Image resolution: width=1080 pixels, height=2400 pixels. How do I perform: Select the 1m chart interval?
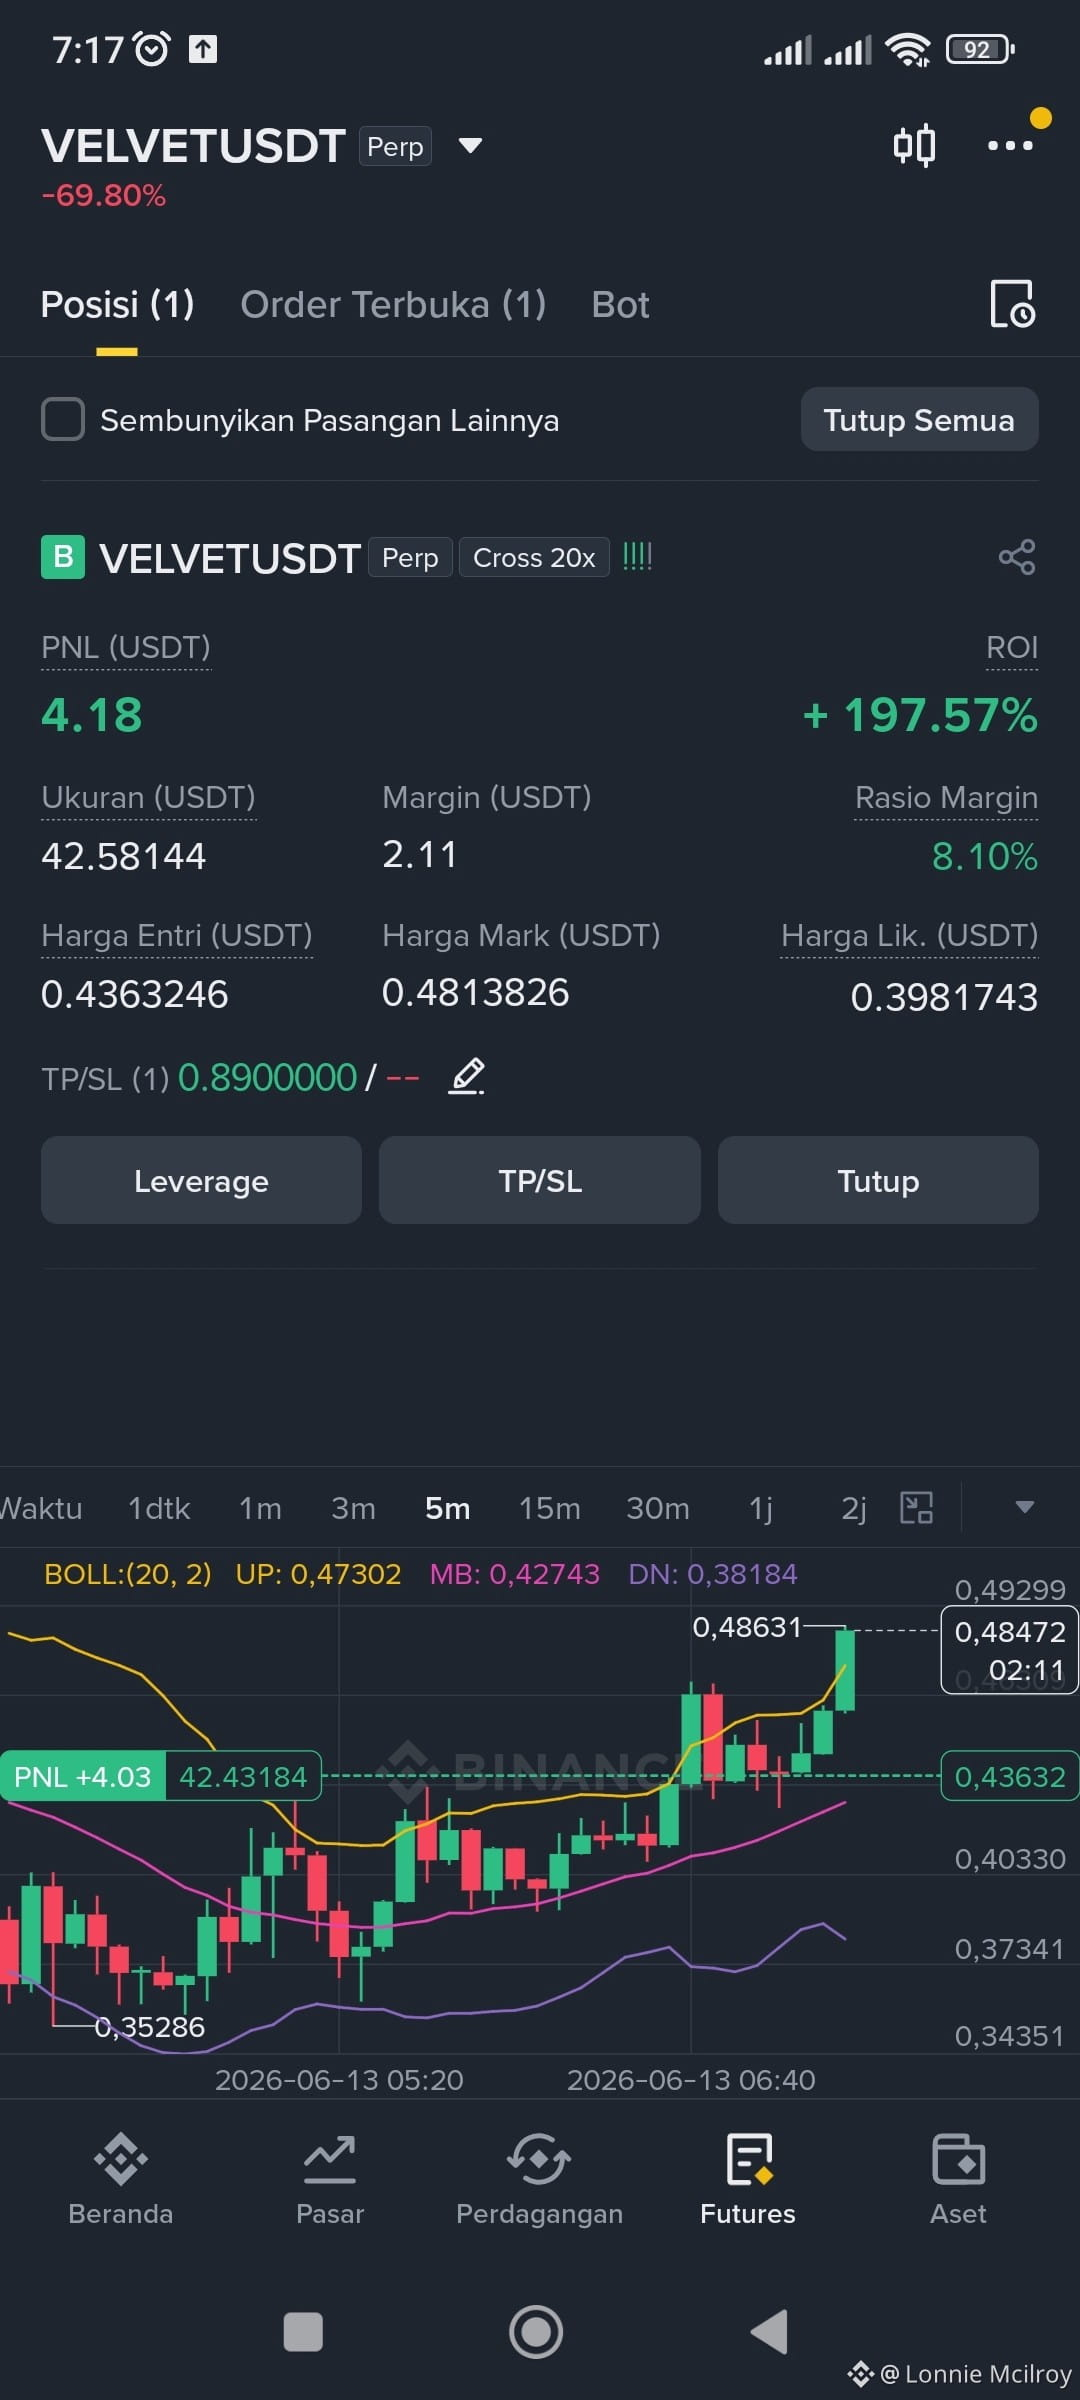(260, 1508)
